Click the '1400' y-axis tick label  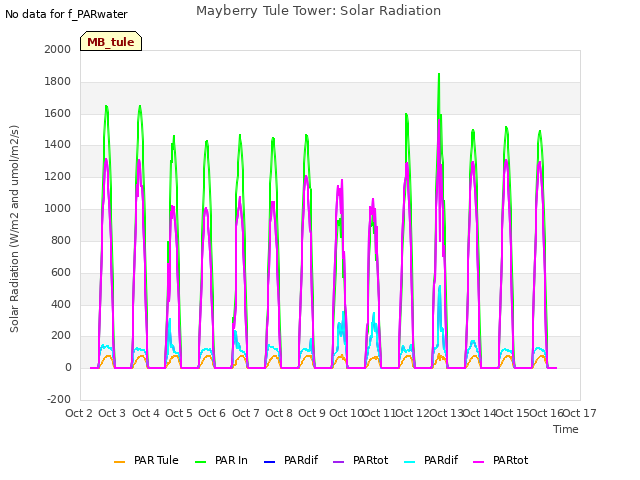(x=58, y=144)
